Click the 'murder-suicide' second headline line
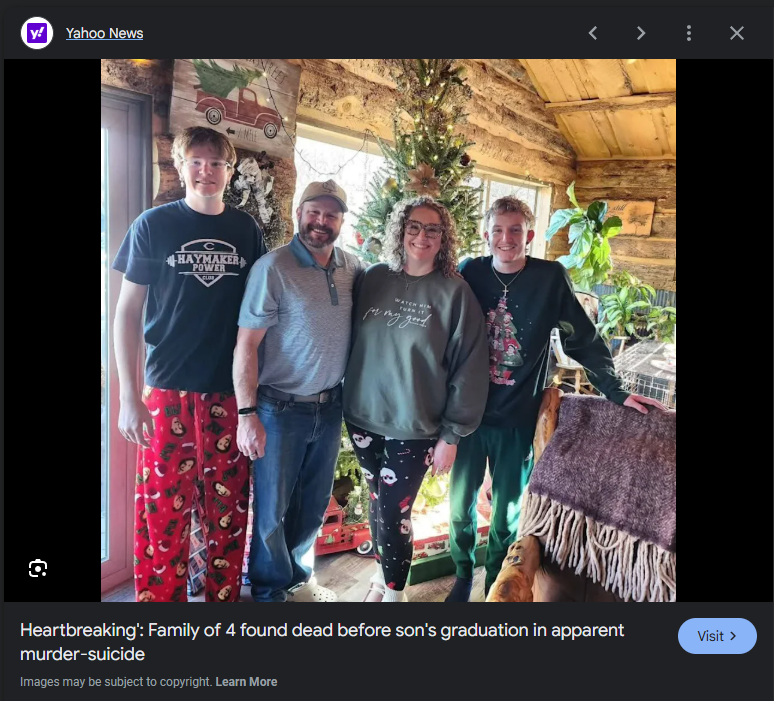 point(82,654)
